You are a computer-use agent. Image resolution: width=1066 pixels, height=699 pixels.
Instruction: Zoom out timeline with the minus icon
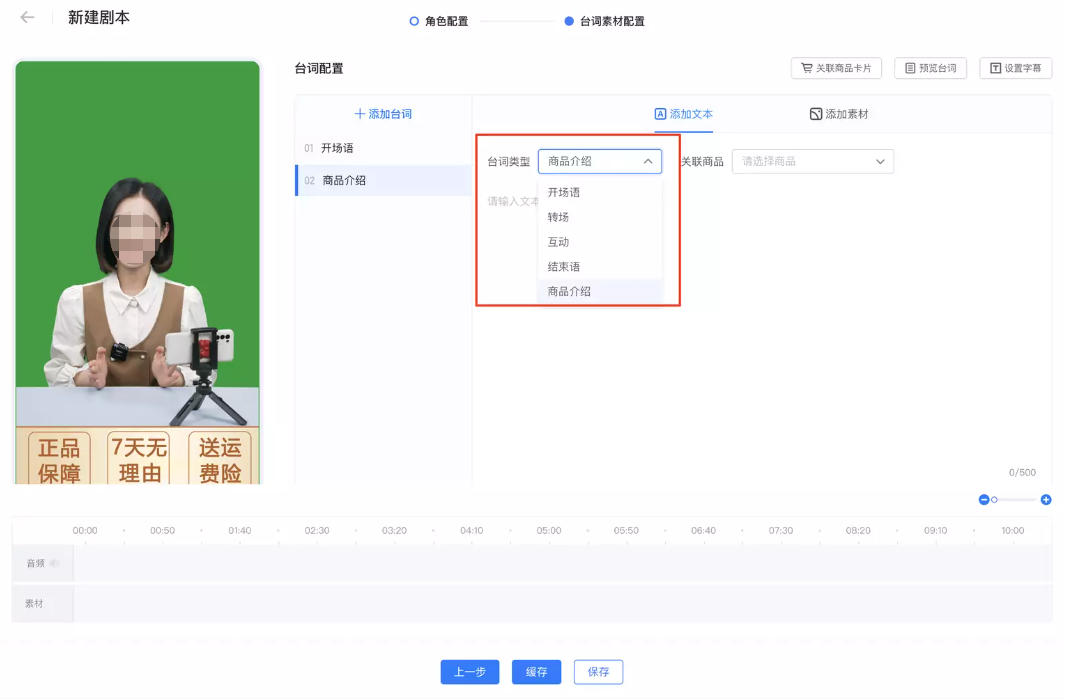point(983,499)
